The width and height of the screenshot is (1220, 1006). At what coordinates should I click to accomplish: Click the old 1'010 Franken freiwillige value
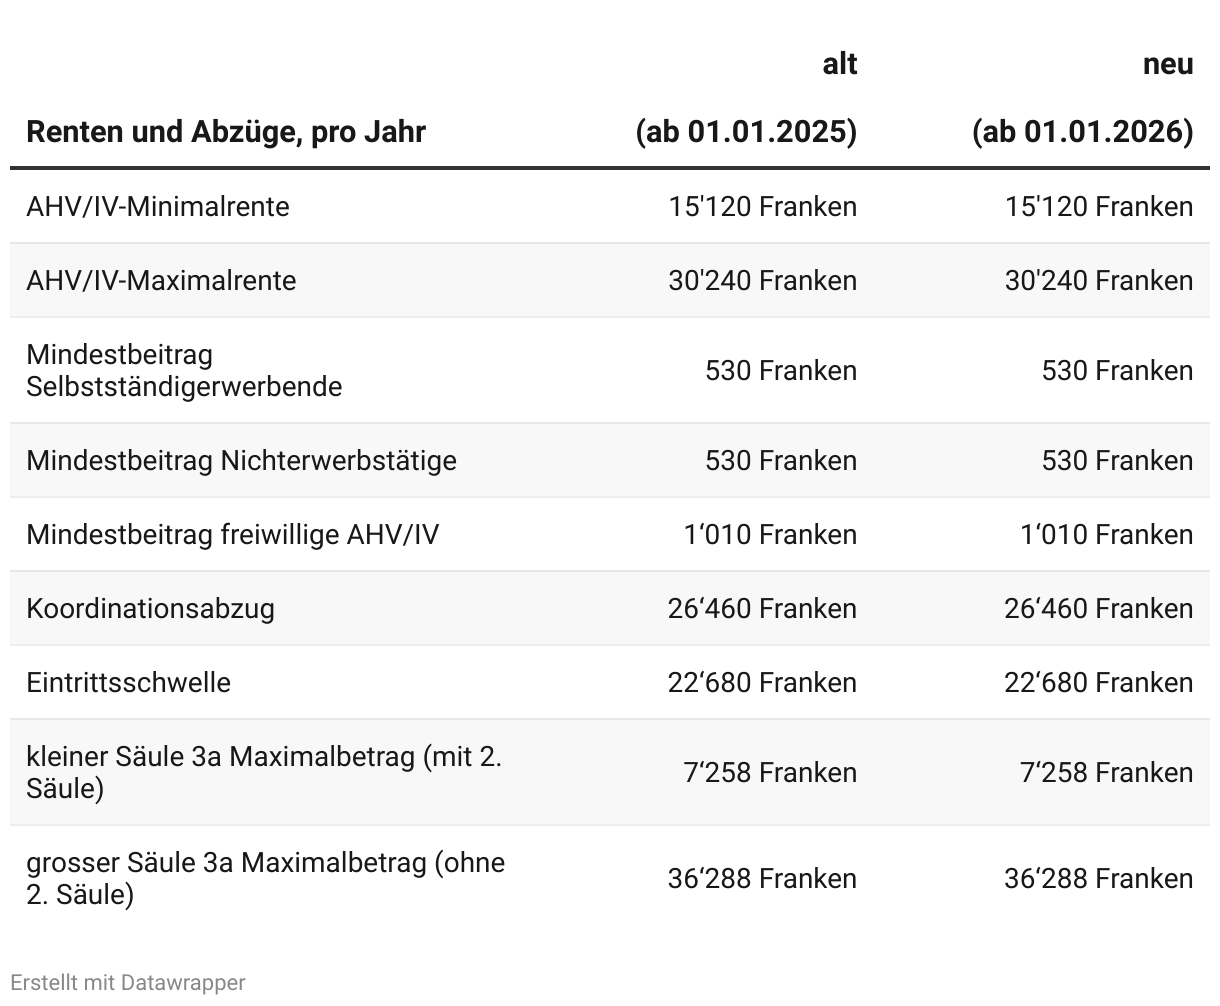[x=770, y=535]
